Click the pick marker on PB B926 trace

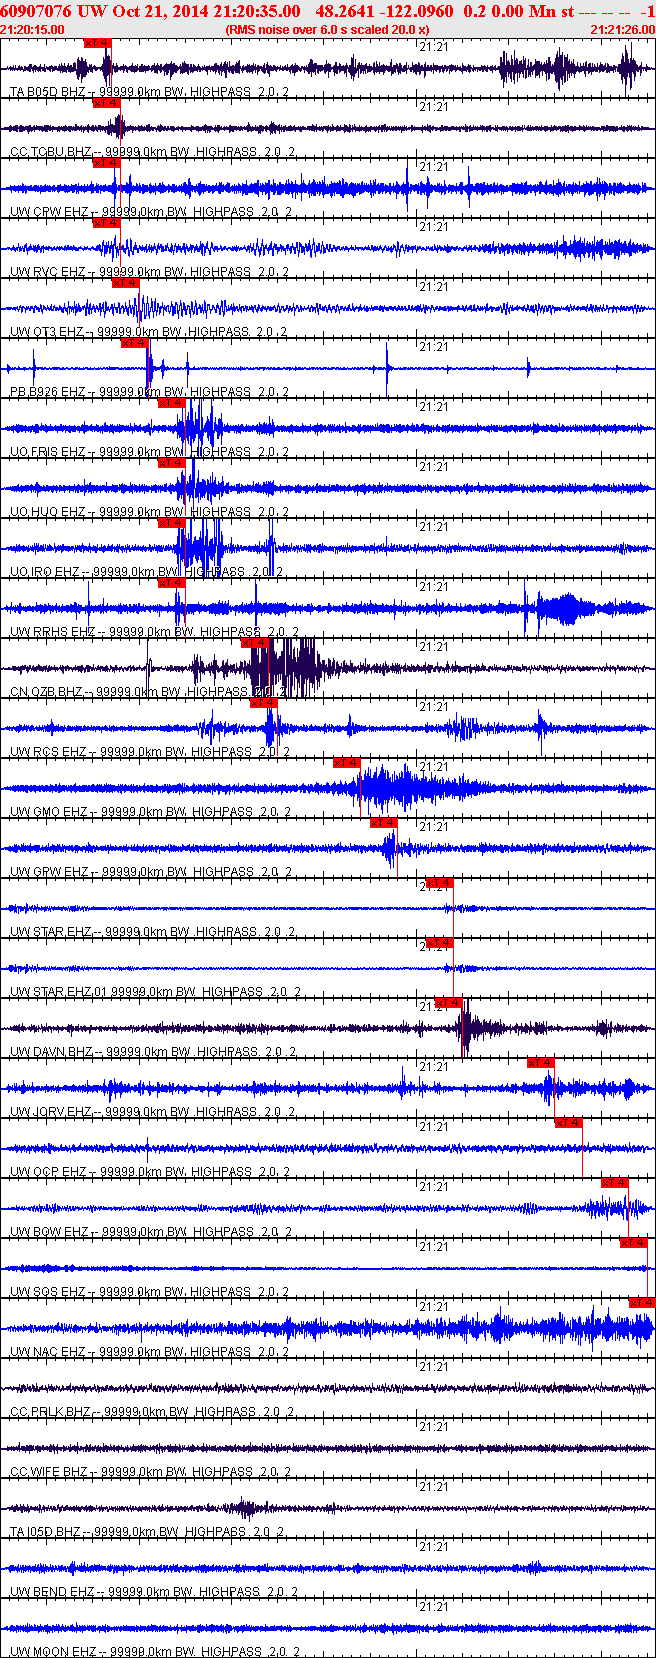click(134, 343)
